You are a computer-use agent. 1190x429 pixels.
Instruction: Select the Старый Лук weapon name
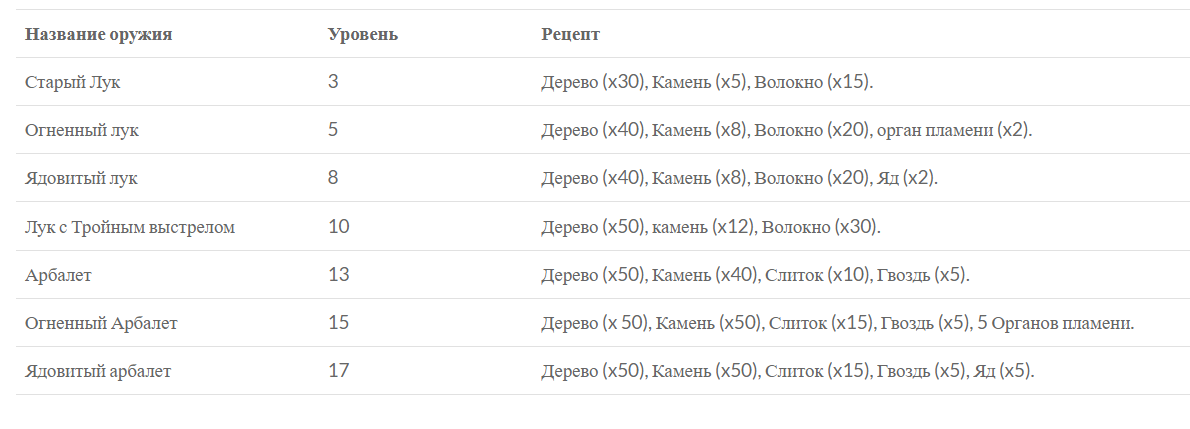(x=72, y=82)
